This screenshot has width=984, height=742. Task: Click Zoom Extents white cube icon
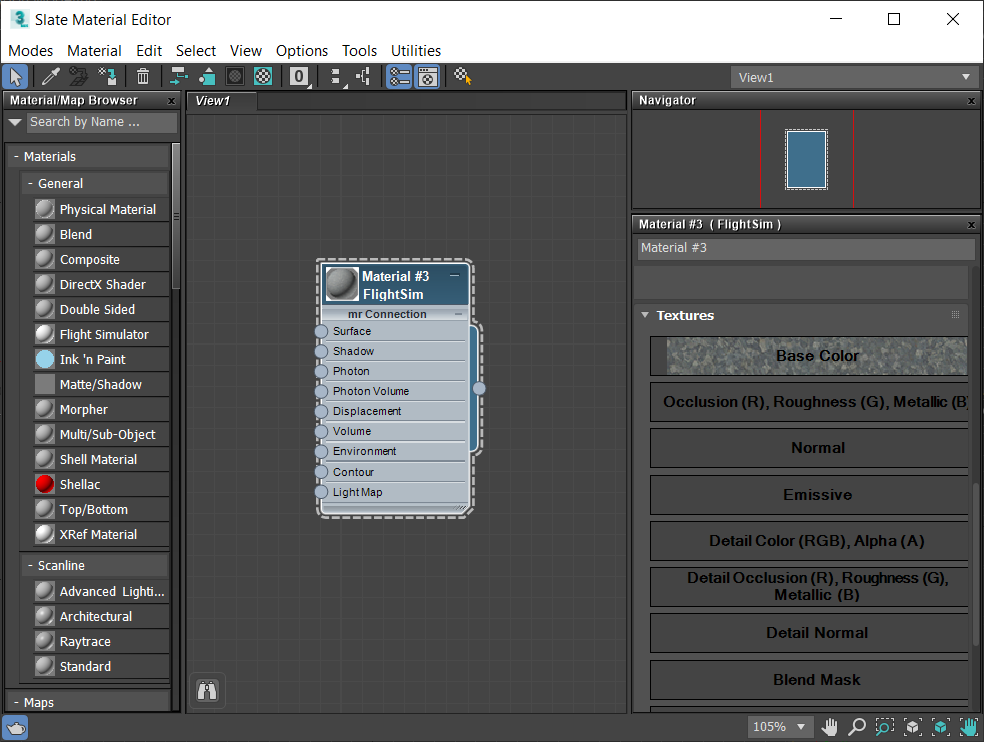(912, 727)
